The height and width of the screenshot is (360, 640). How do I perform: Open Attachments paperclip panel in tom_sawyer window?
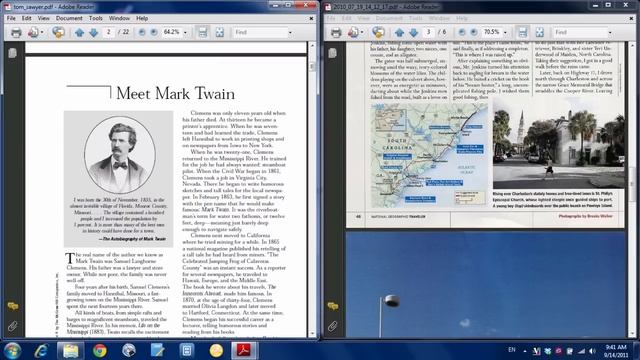point(13,326)
